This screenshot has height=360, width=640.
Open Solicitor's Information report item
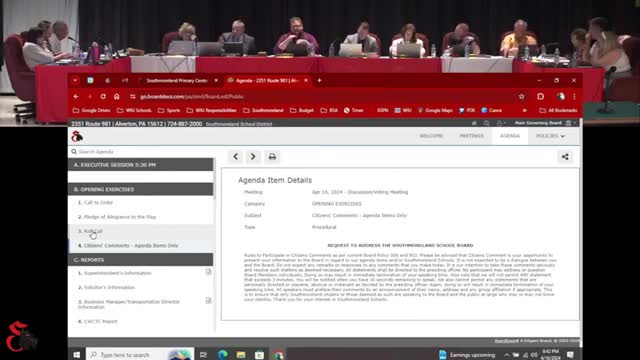pos(106,287)
